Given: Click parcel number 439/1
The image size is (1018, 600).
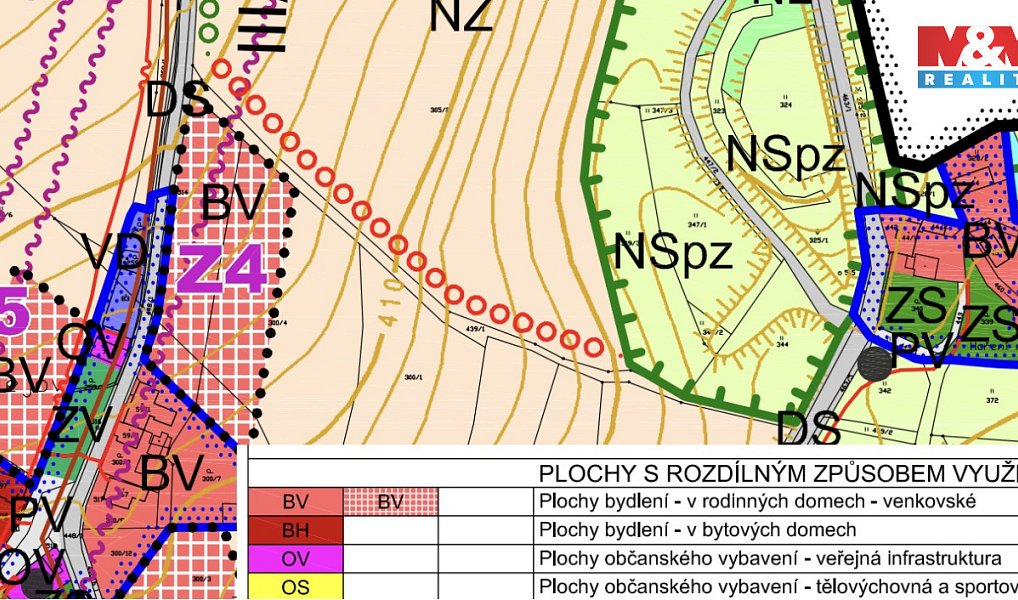Looking at the screenshot, I should coord(476,329).
